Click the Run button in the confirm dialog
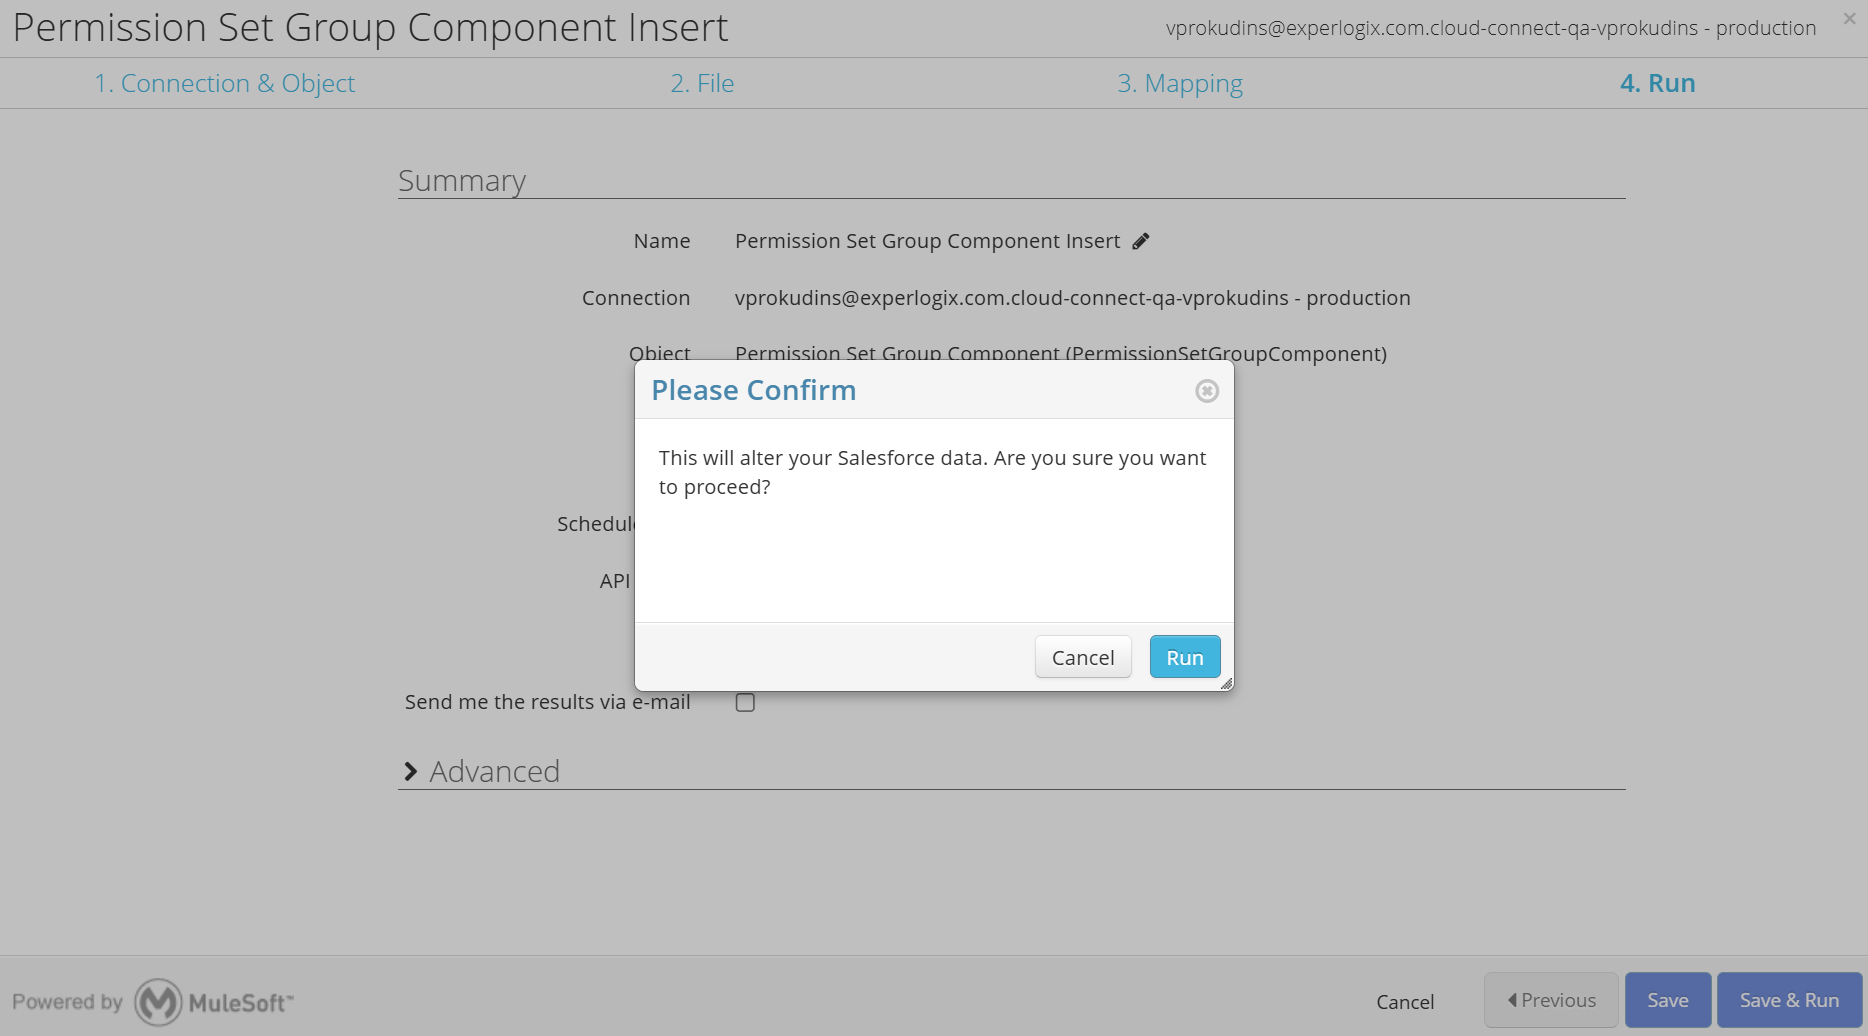1868x1036 pixels. coord(1185,657)
